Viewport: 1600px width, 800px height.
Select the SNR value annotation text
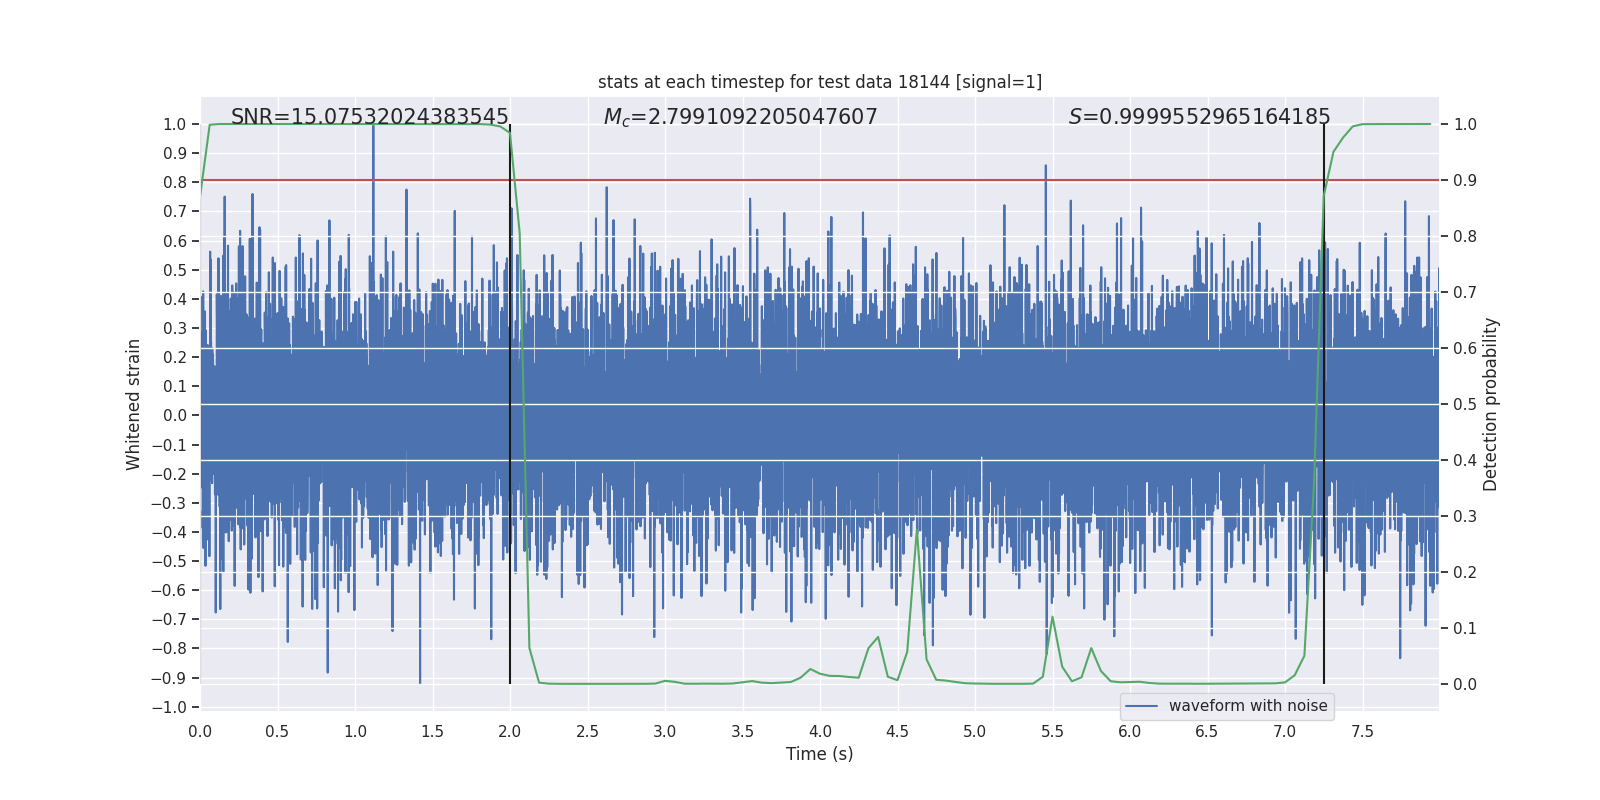(x=369, y=117)
